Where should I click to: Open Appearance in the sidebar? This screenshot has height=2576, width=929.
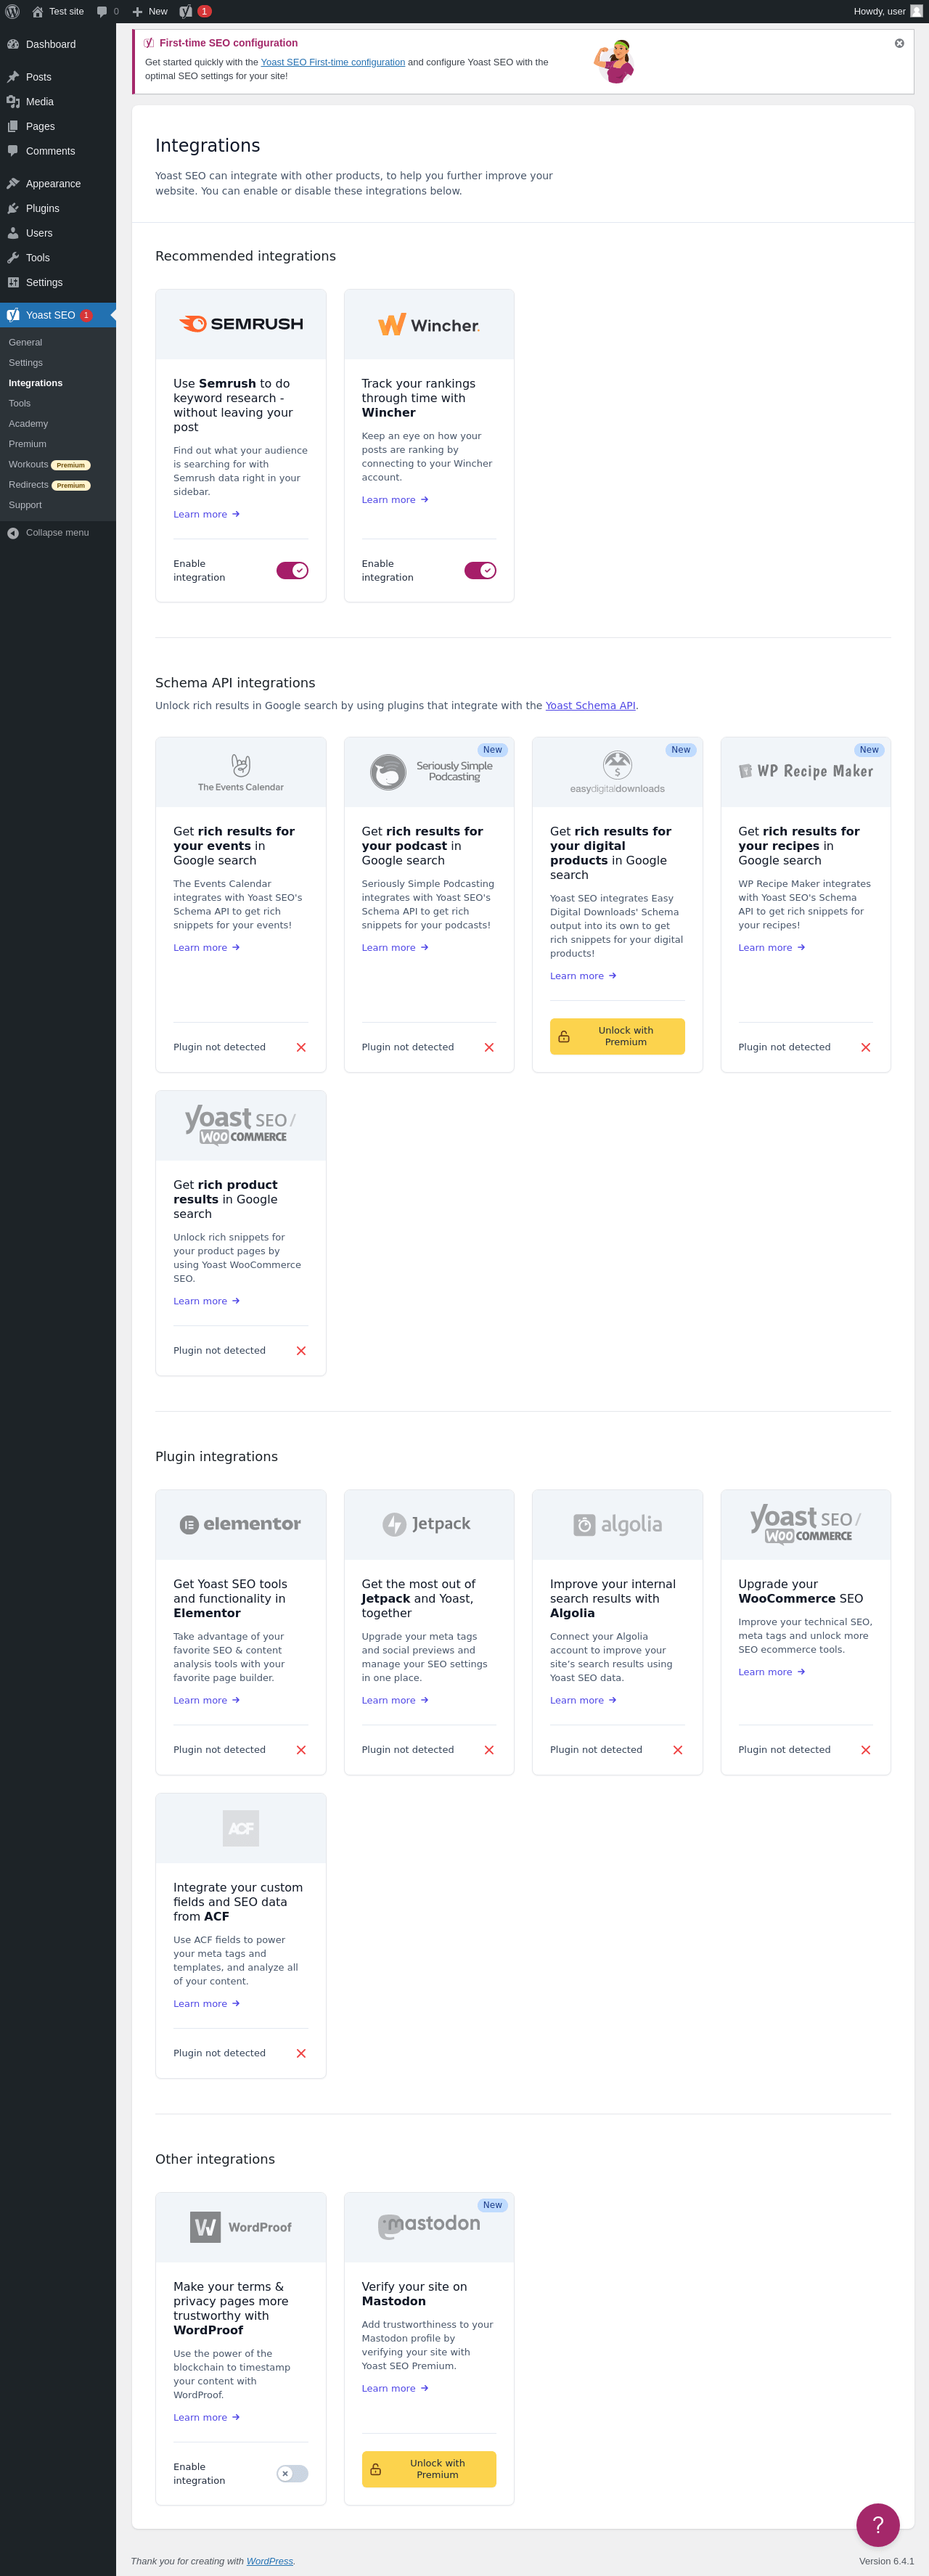click(x=58, y=184)
